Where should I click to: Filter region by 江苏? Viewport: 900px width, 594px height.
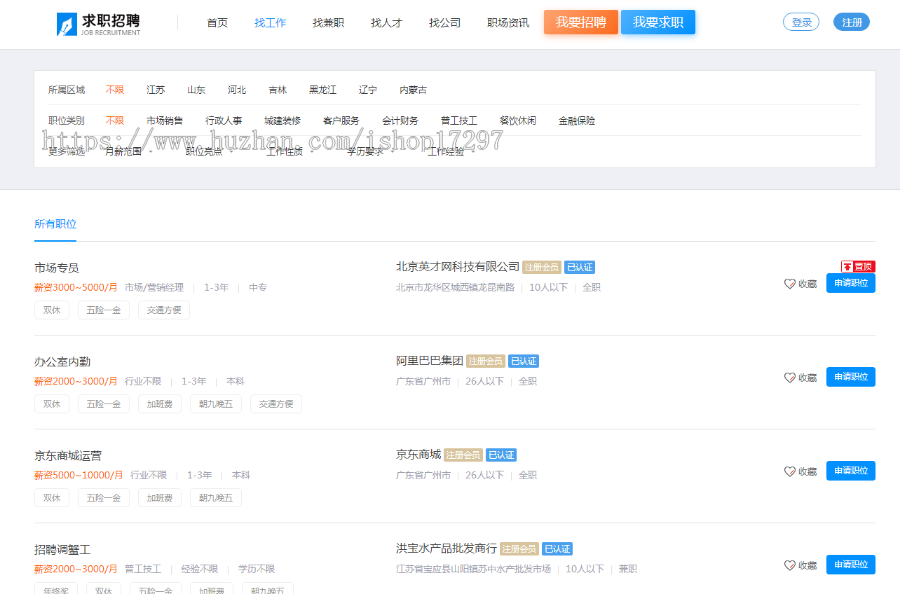(x=156, y=90)
